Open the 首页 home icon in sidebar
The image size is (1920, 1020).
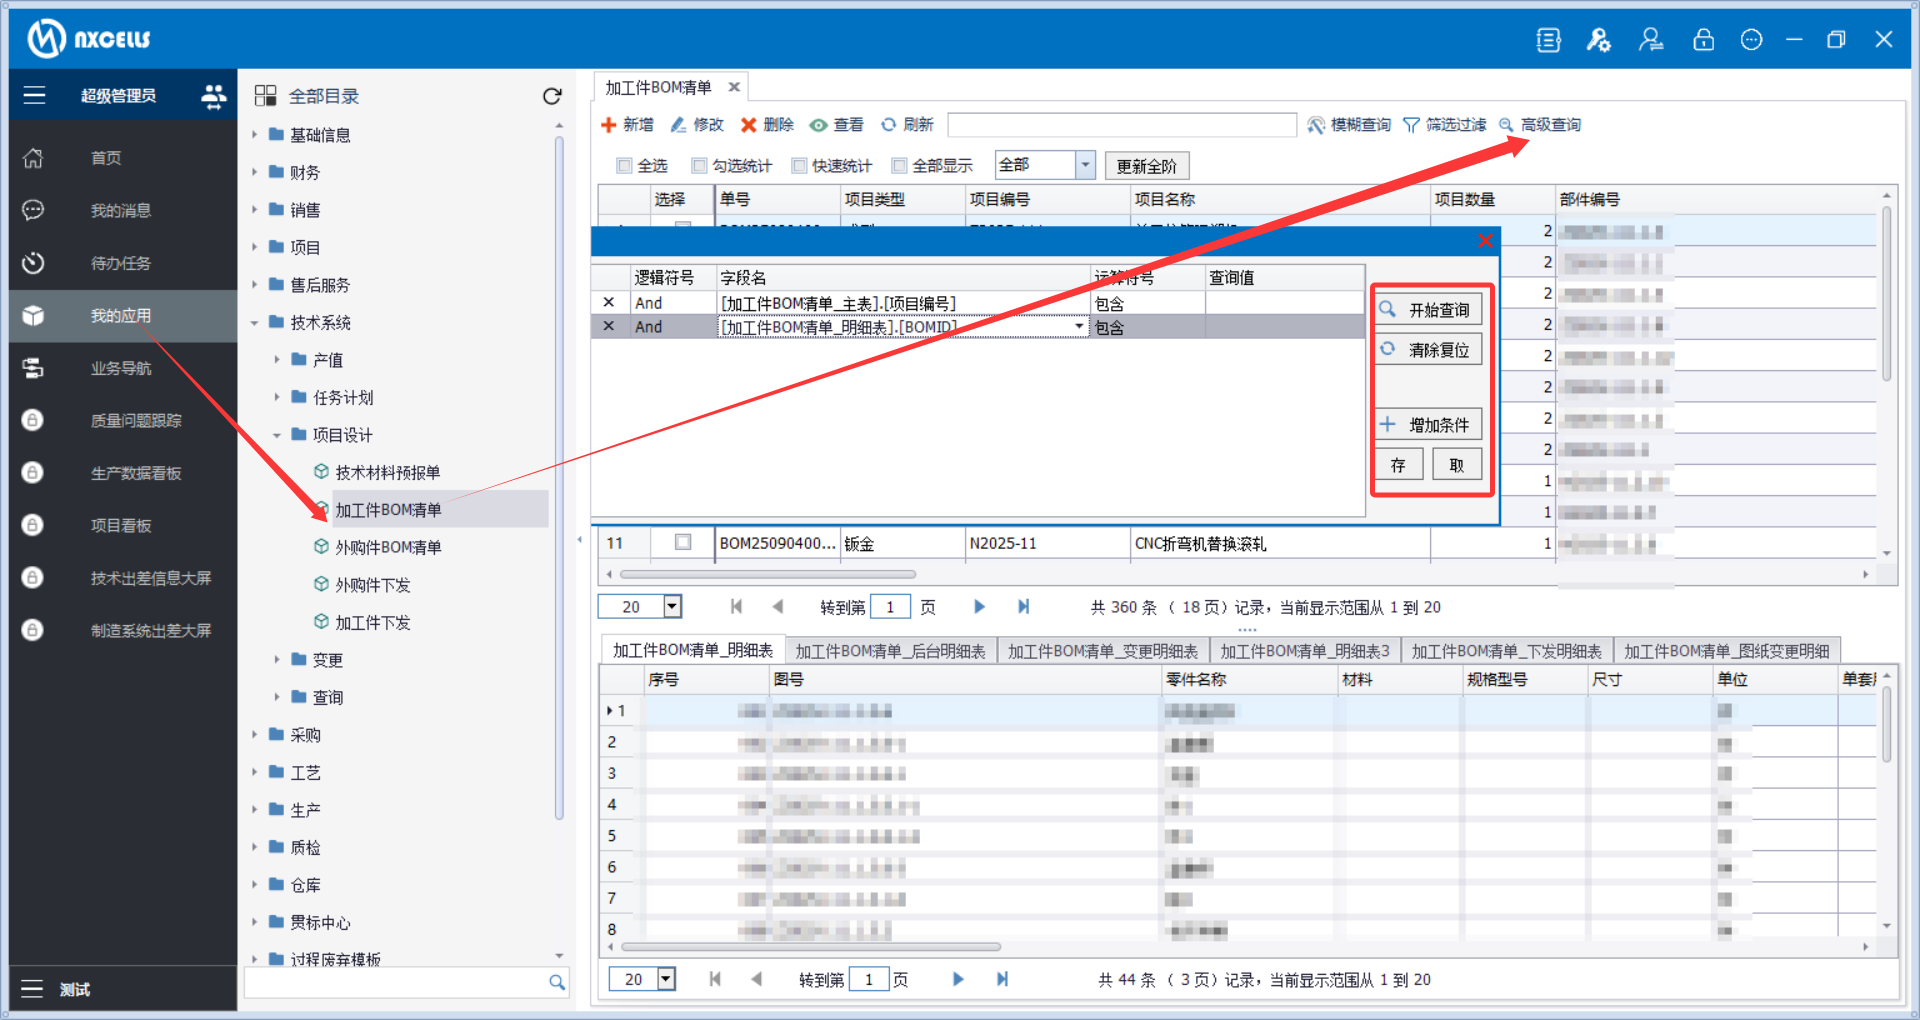(33, 158)
